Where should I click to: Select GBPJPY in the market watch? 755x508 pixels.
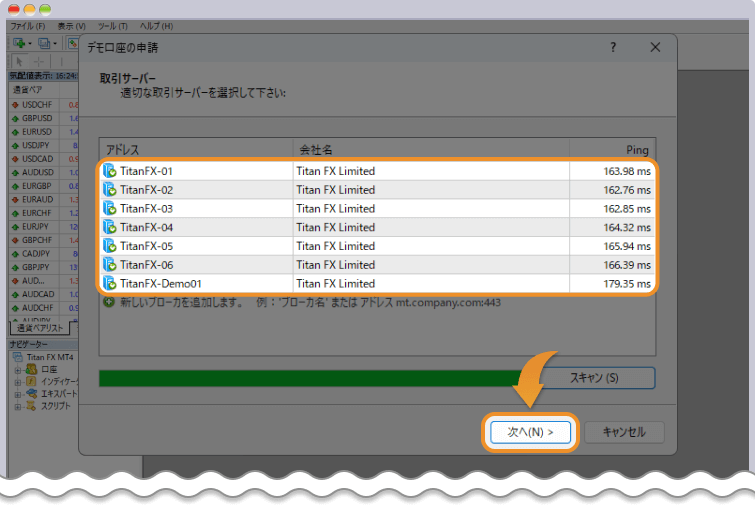point(36,267)
